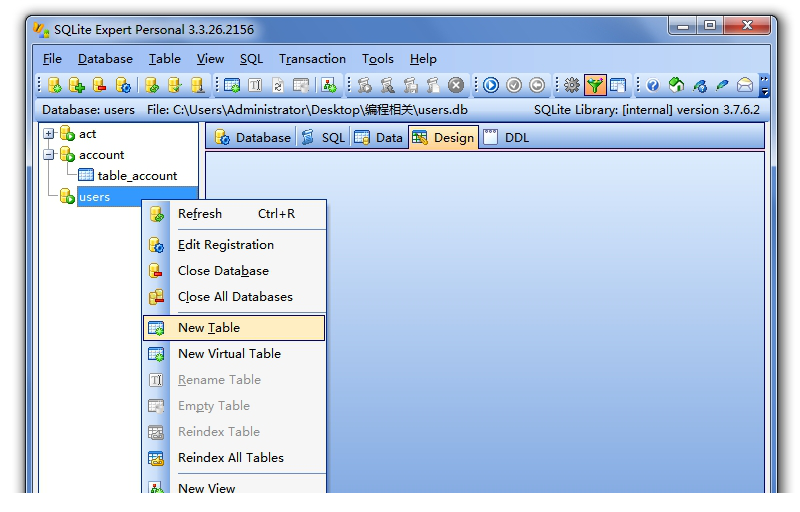Choose New Virtual Table from the context menu
The width and height of the screenshot is (800, 512).
(234, 354)
